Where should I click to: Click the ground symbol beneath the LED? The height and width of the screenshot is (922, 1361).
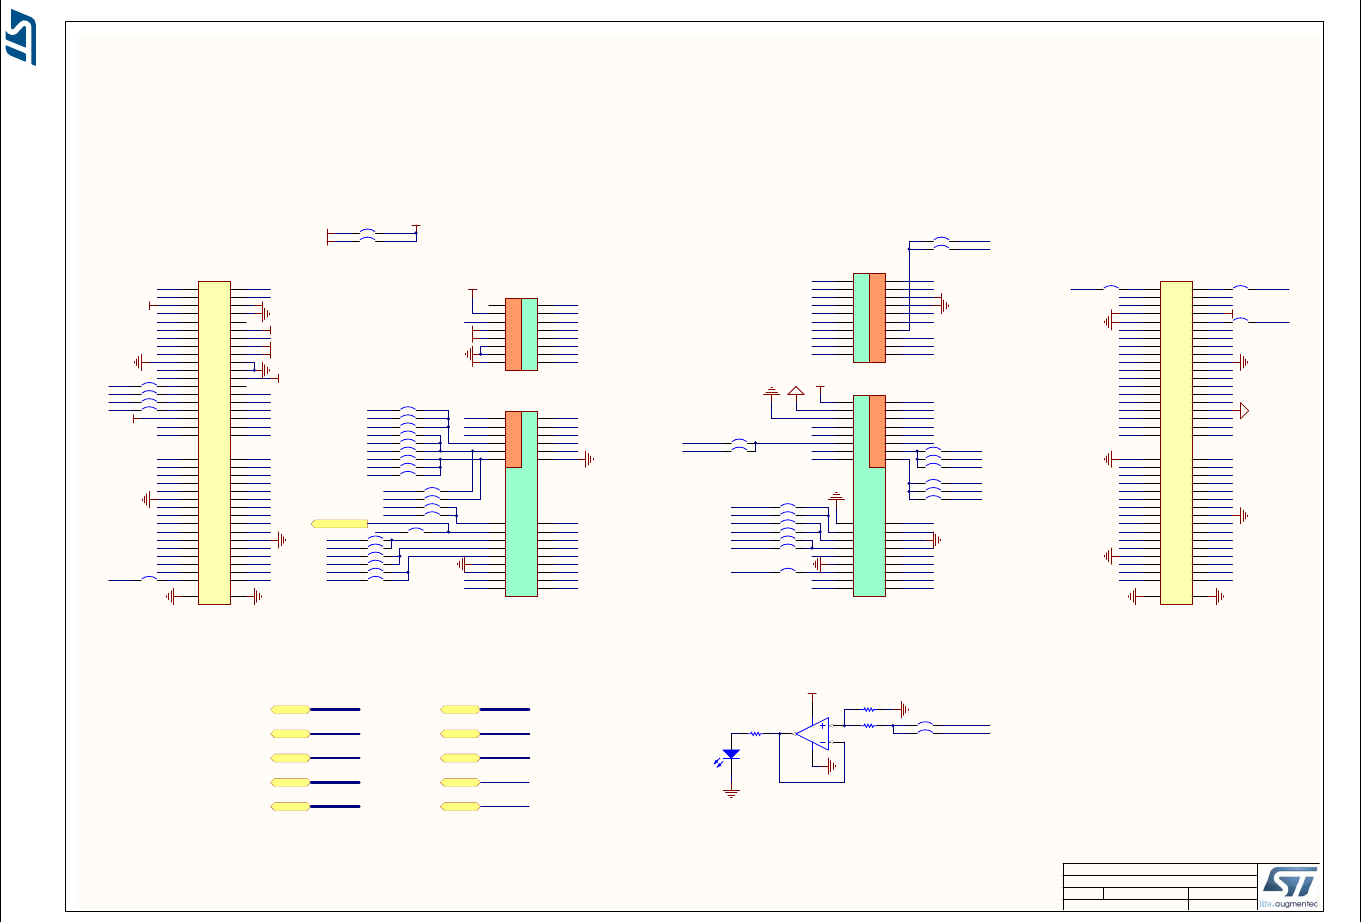click(x=731, y=792)
